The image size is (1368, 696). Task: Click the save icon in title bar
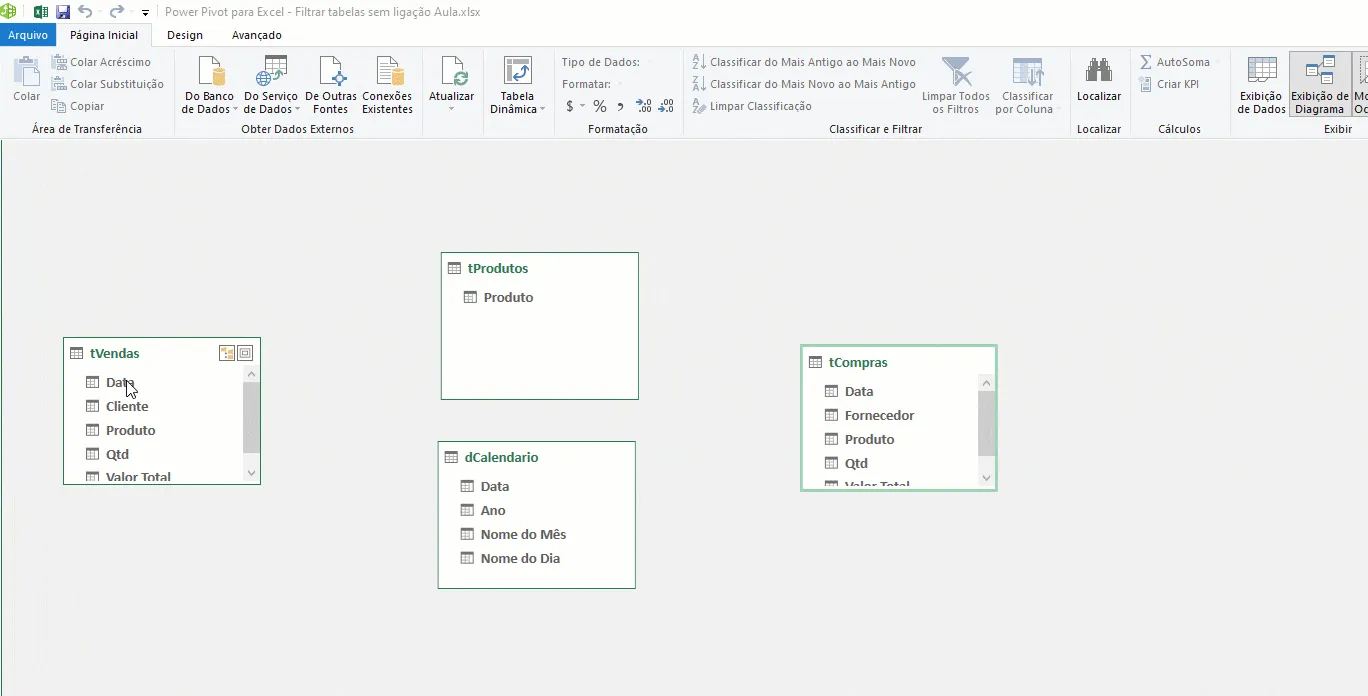coord(63,12)
